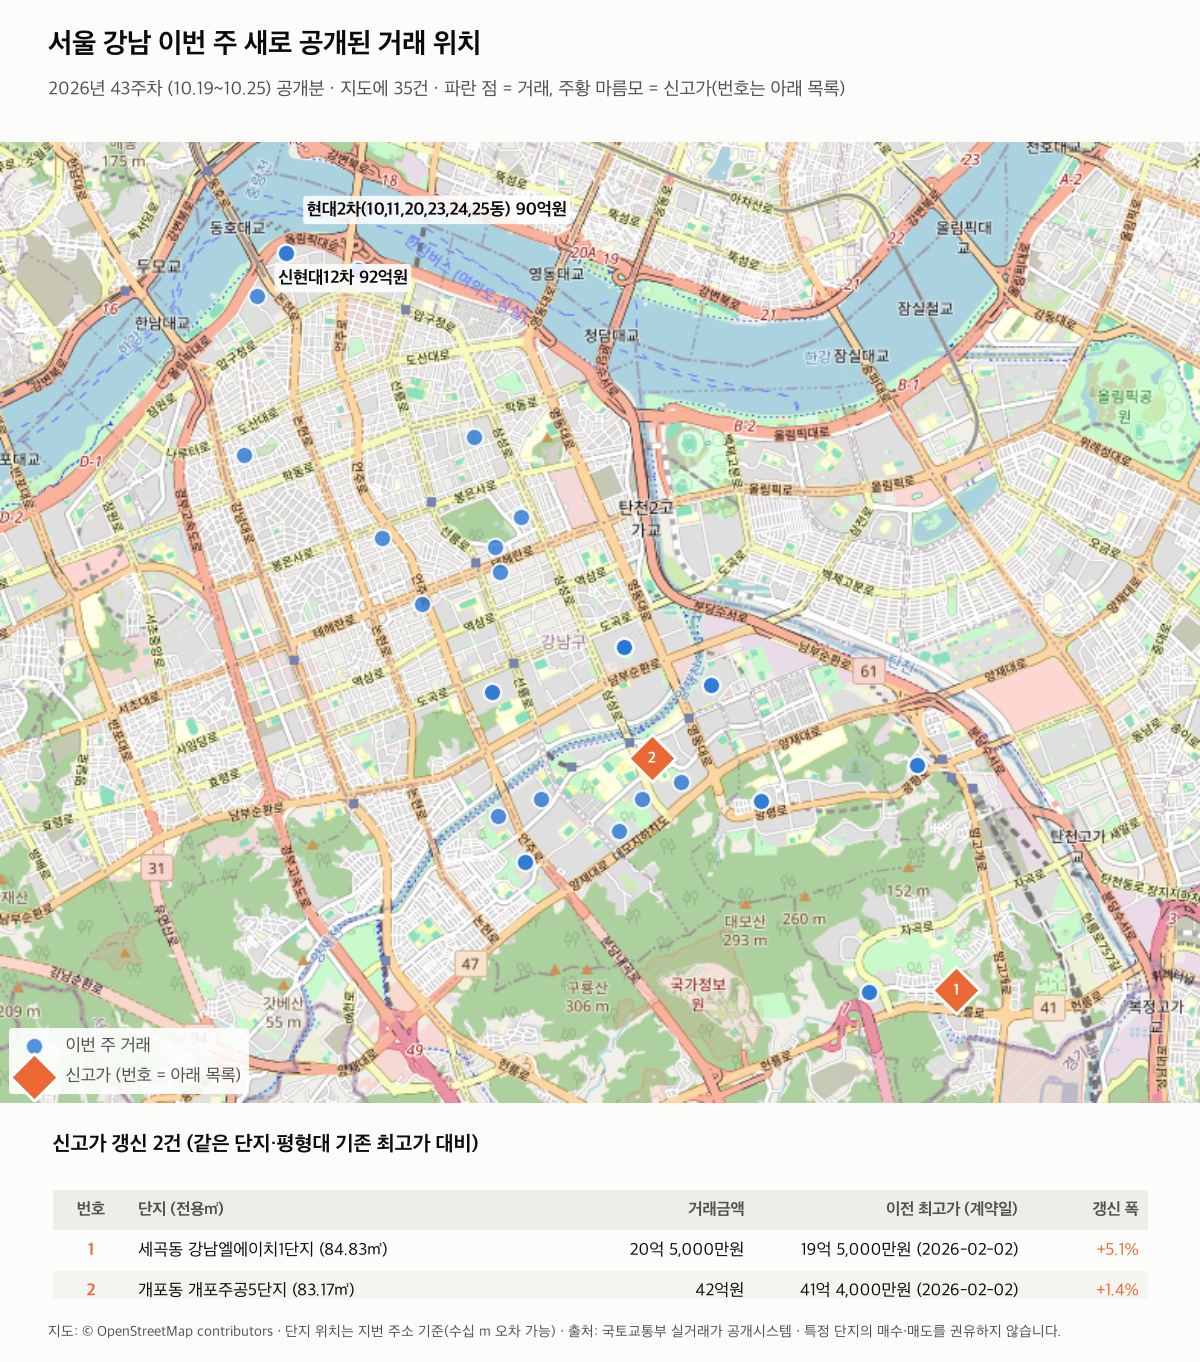This screenshot has height=1362, width=1200.
Task: Click the 잠실대교 bridge label
Action: (860, 356)
